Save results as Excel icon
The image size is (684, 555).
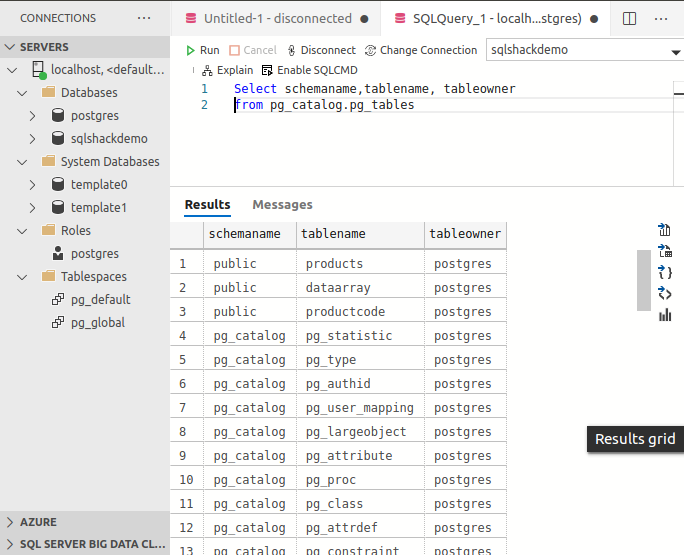(665, 251)
